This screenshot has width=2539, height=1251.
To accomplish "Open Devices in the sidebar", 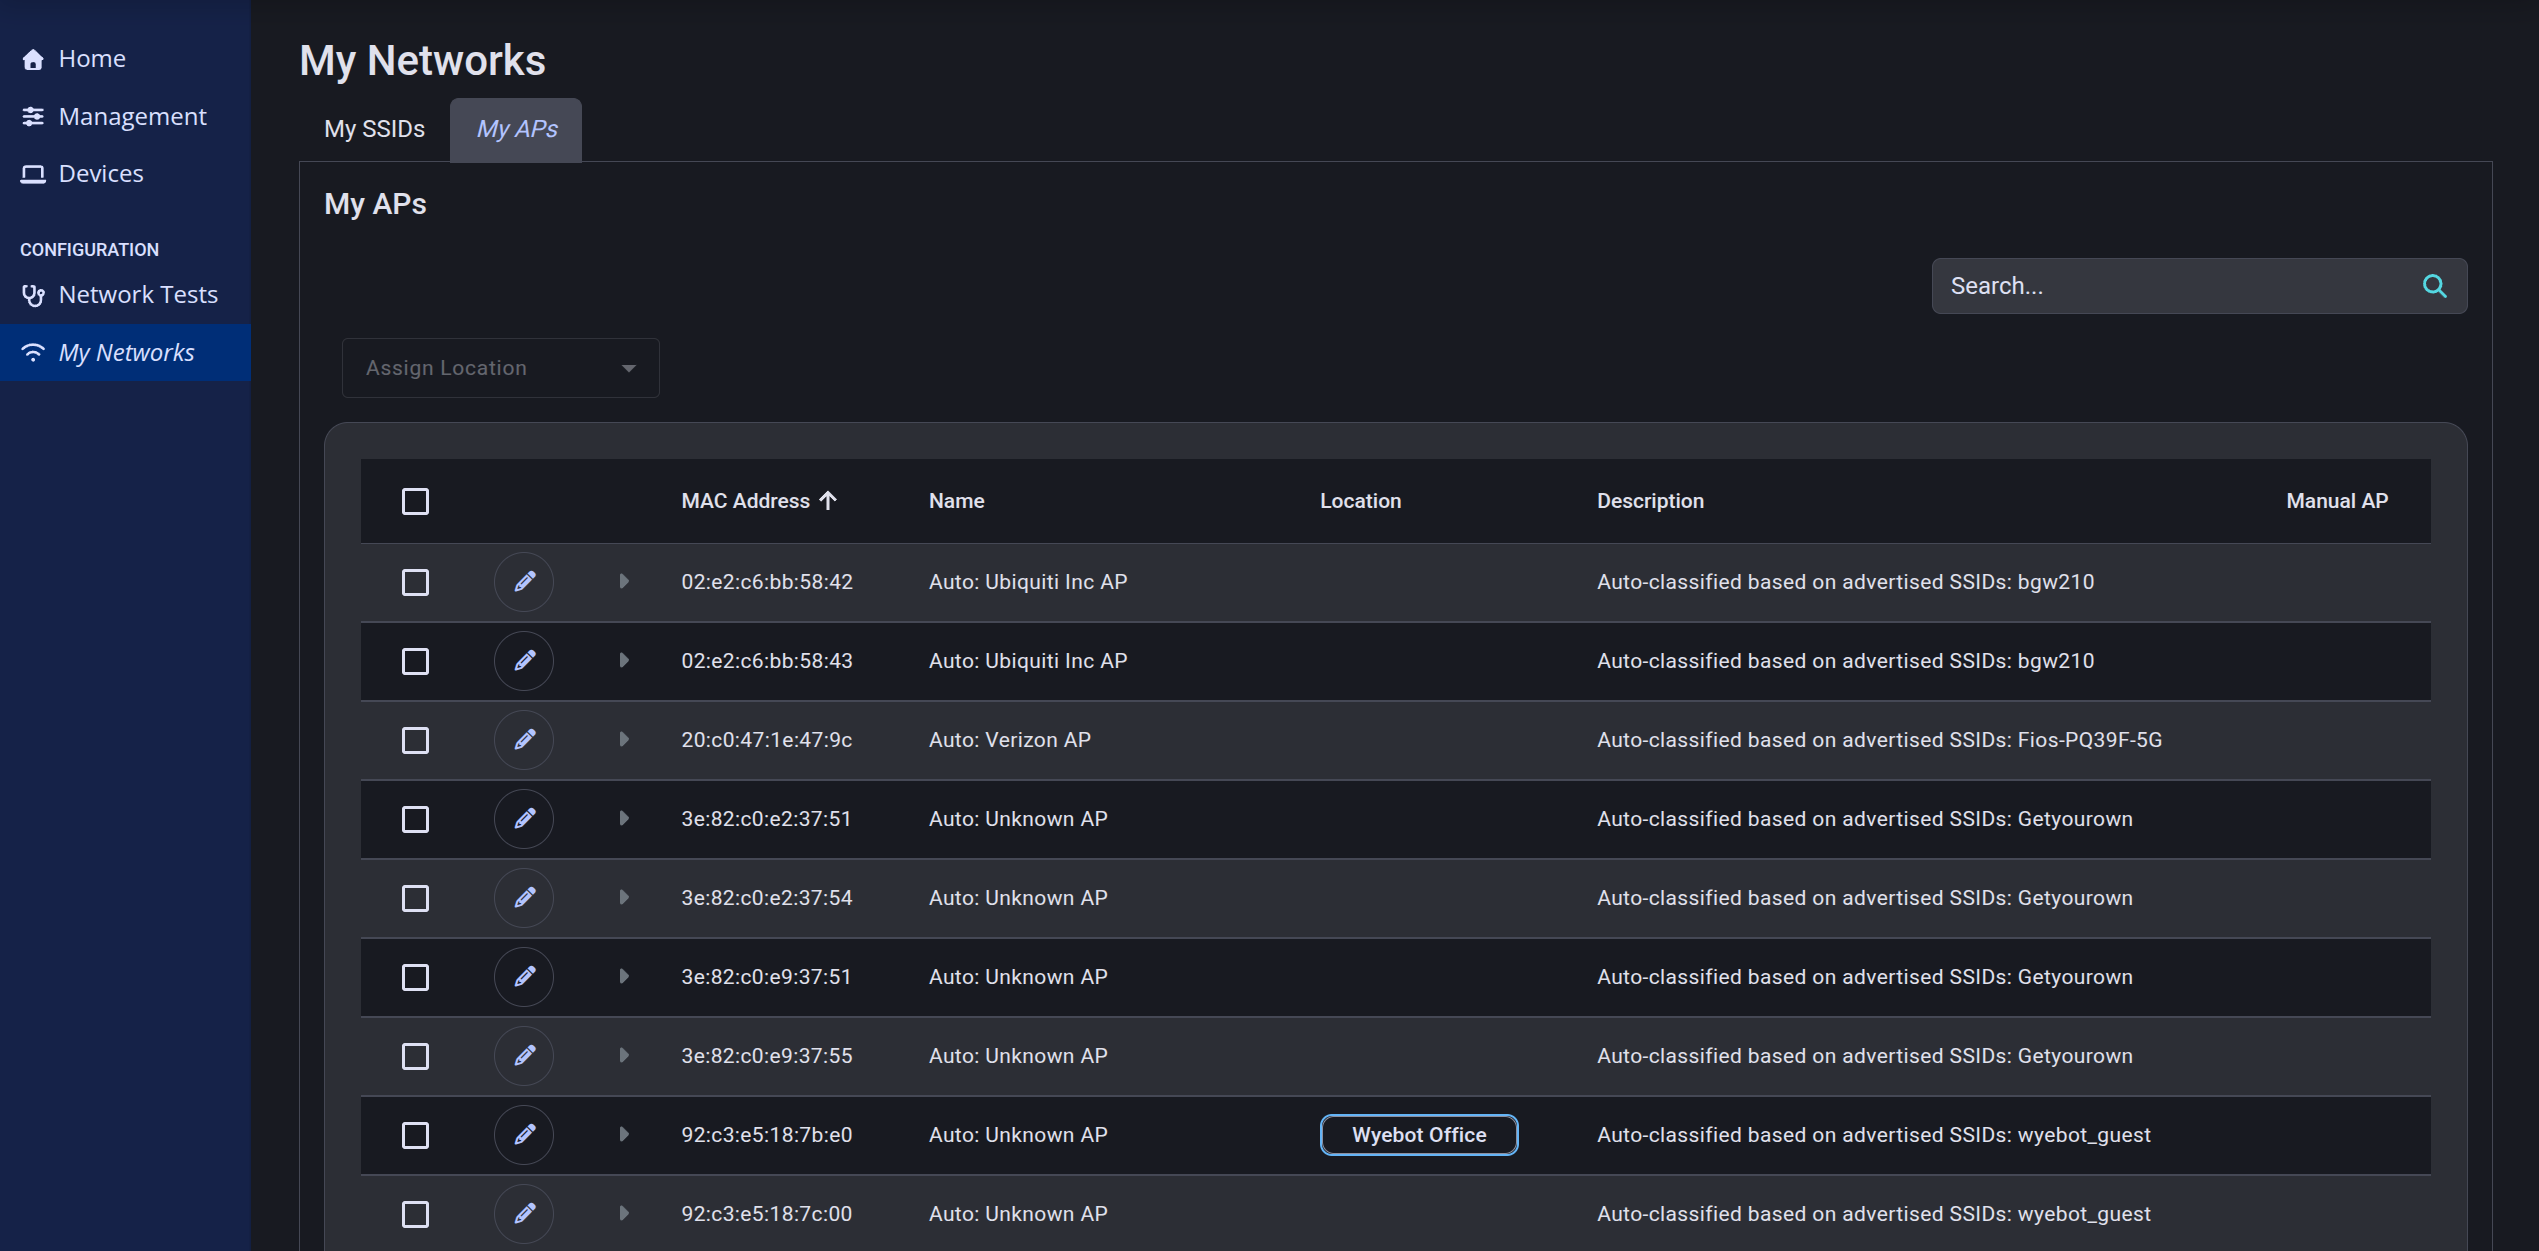I will [125, 174].
